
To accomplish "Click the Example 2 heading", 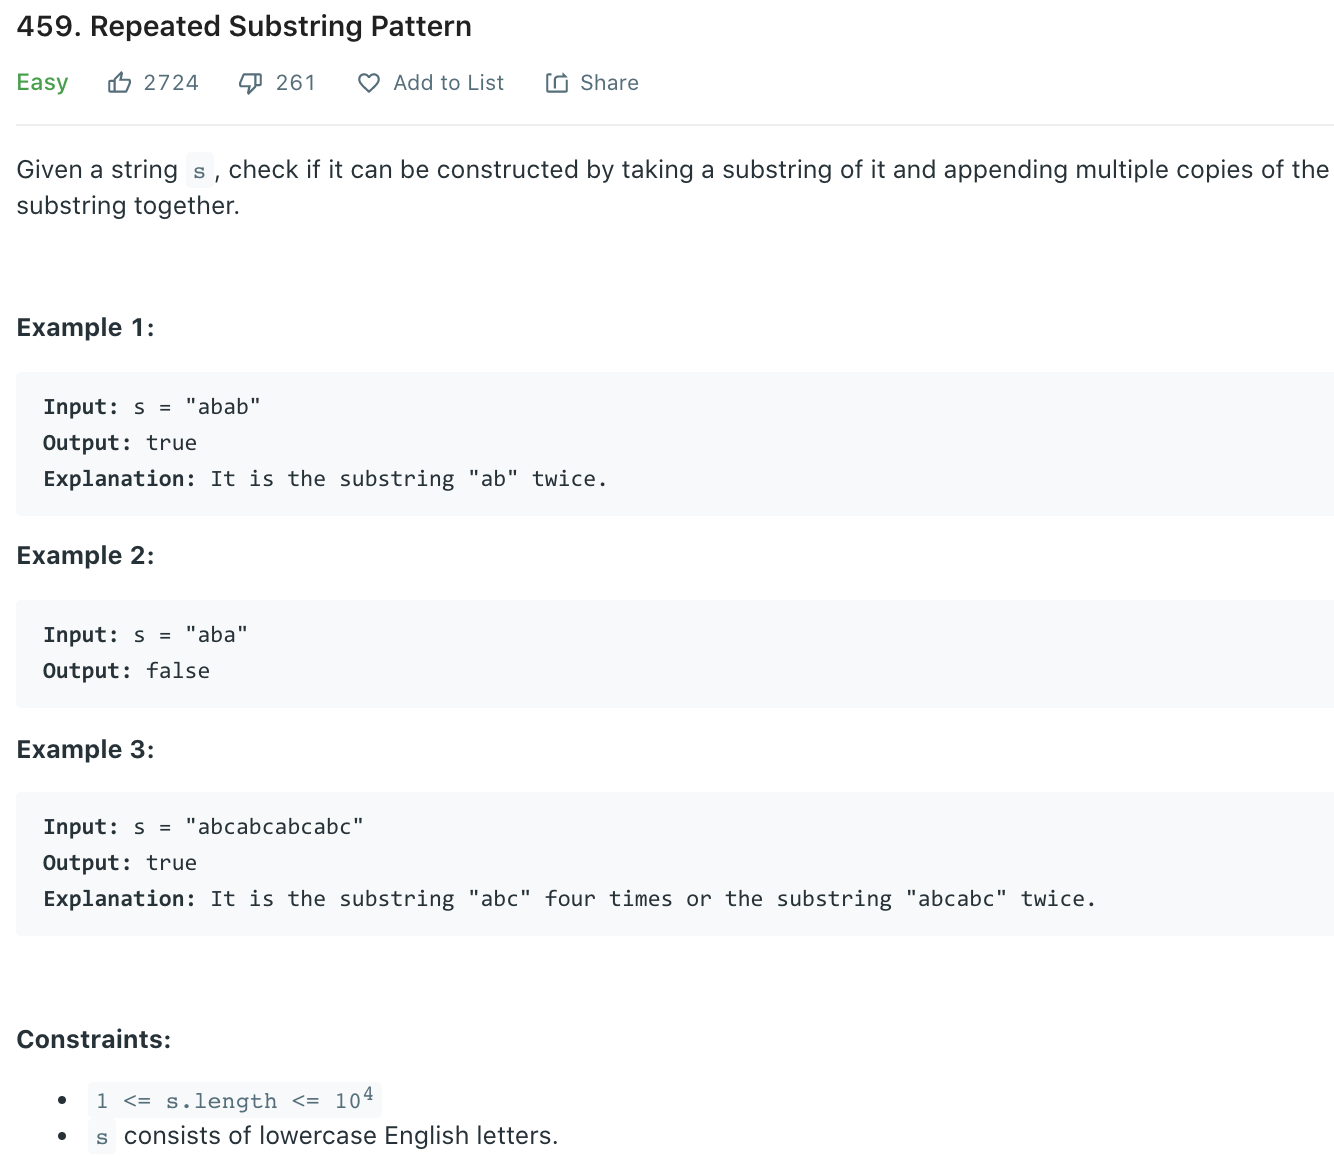I will (x=86, y=556).
